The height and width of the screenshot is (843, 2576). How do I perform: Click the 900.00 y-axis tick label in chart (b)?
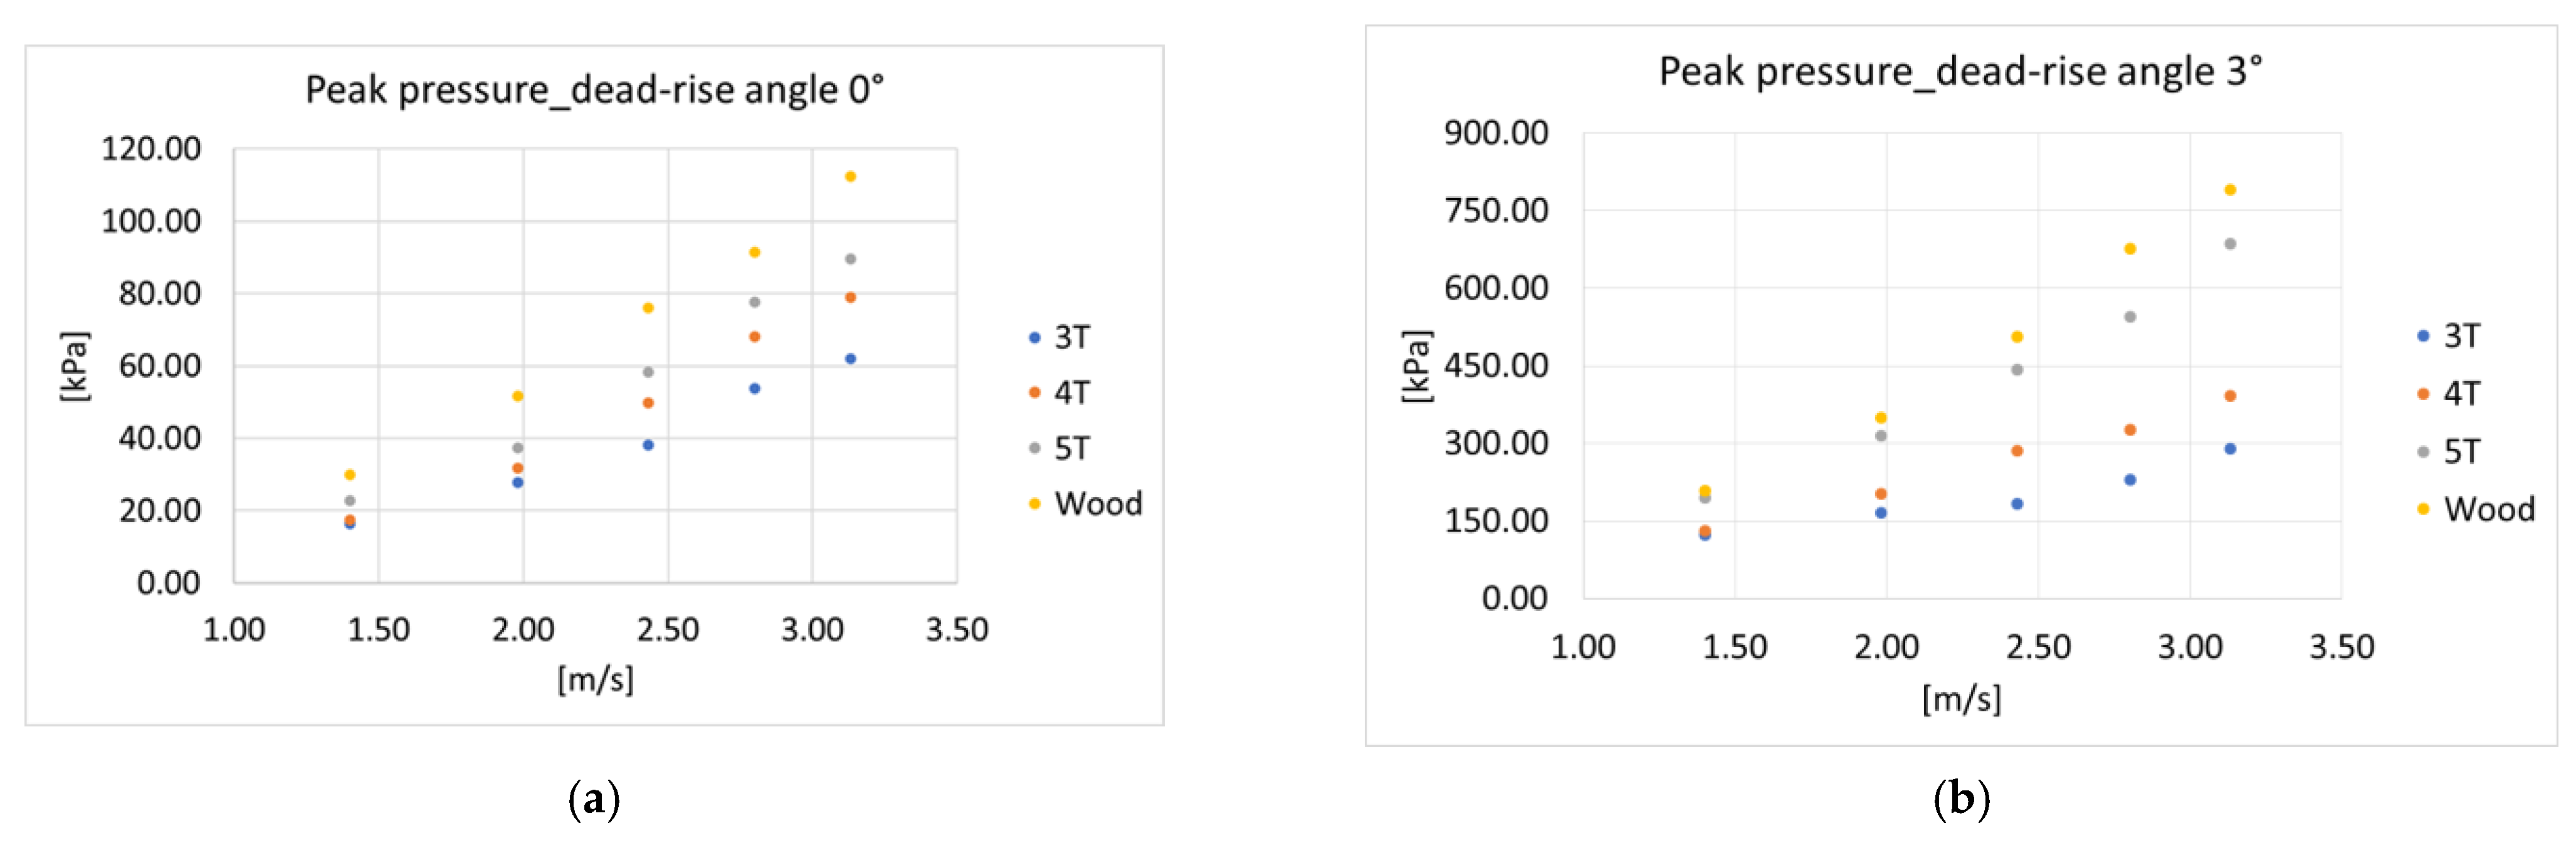(1495, 132)
